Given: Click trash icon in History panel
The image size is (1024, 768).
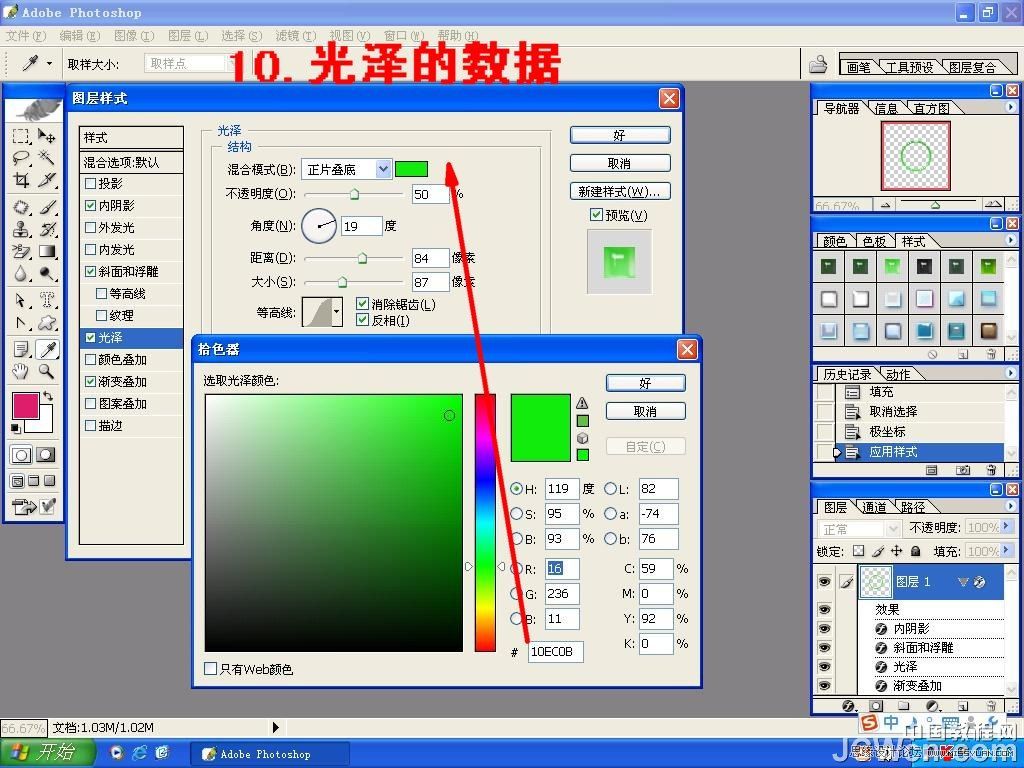Looking at the screenshot, I should click(991, 470).
